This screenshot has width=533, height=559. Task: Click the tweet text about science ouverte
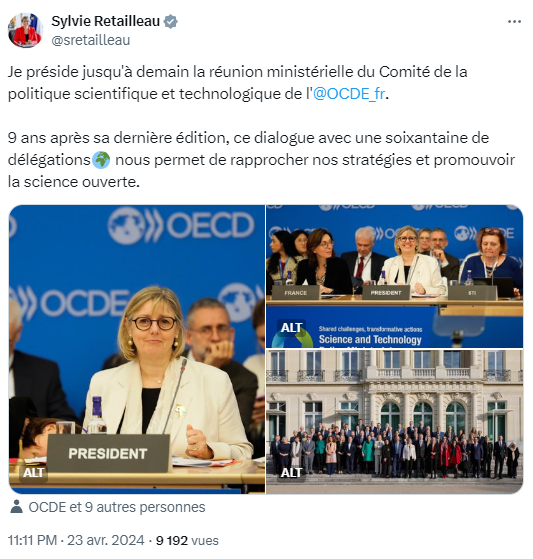pyautogui.click(x=261, y=160)
